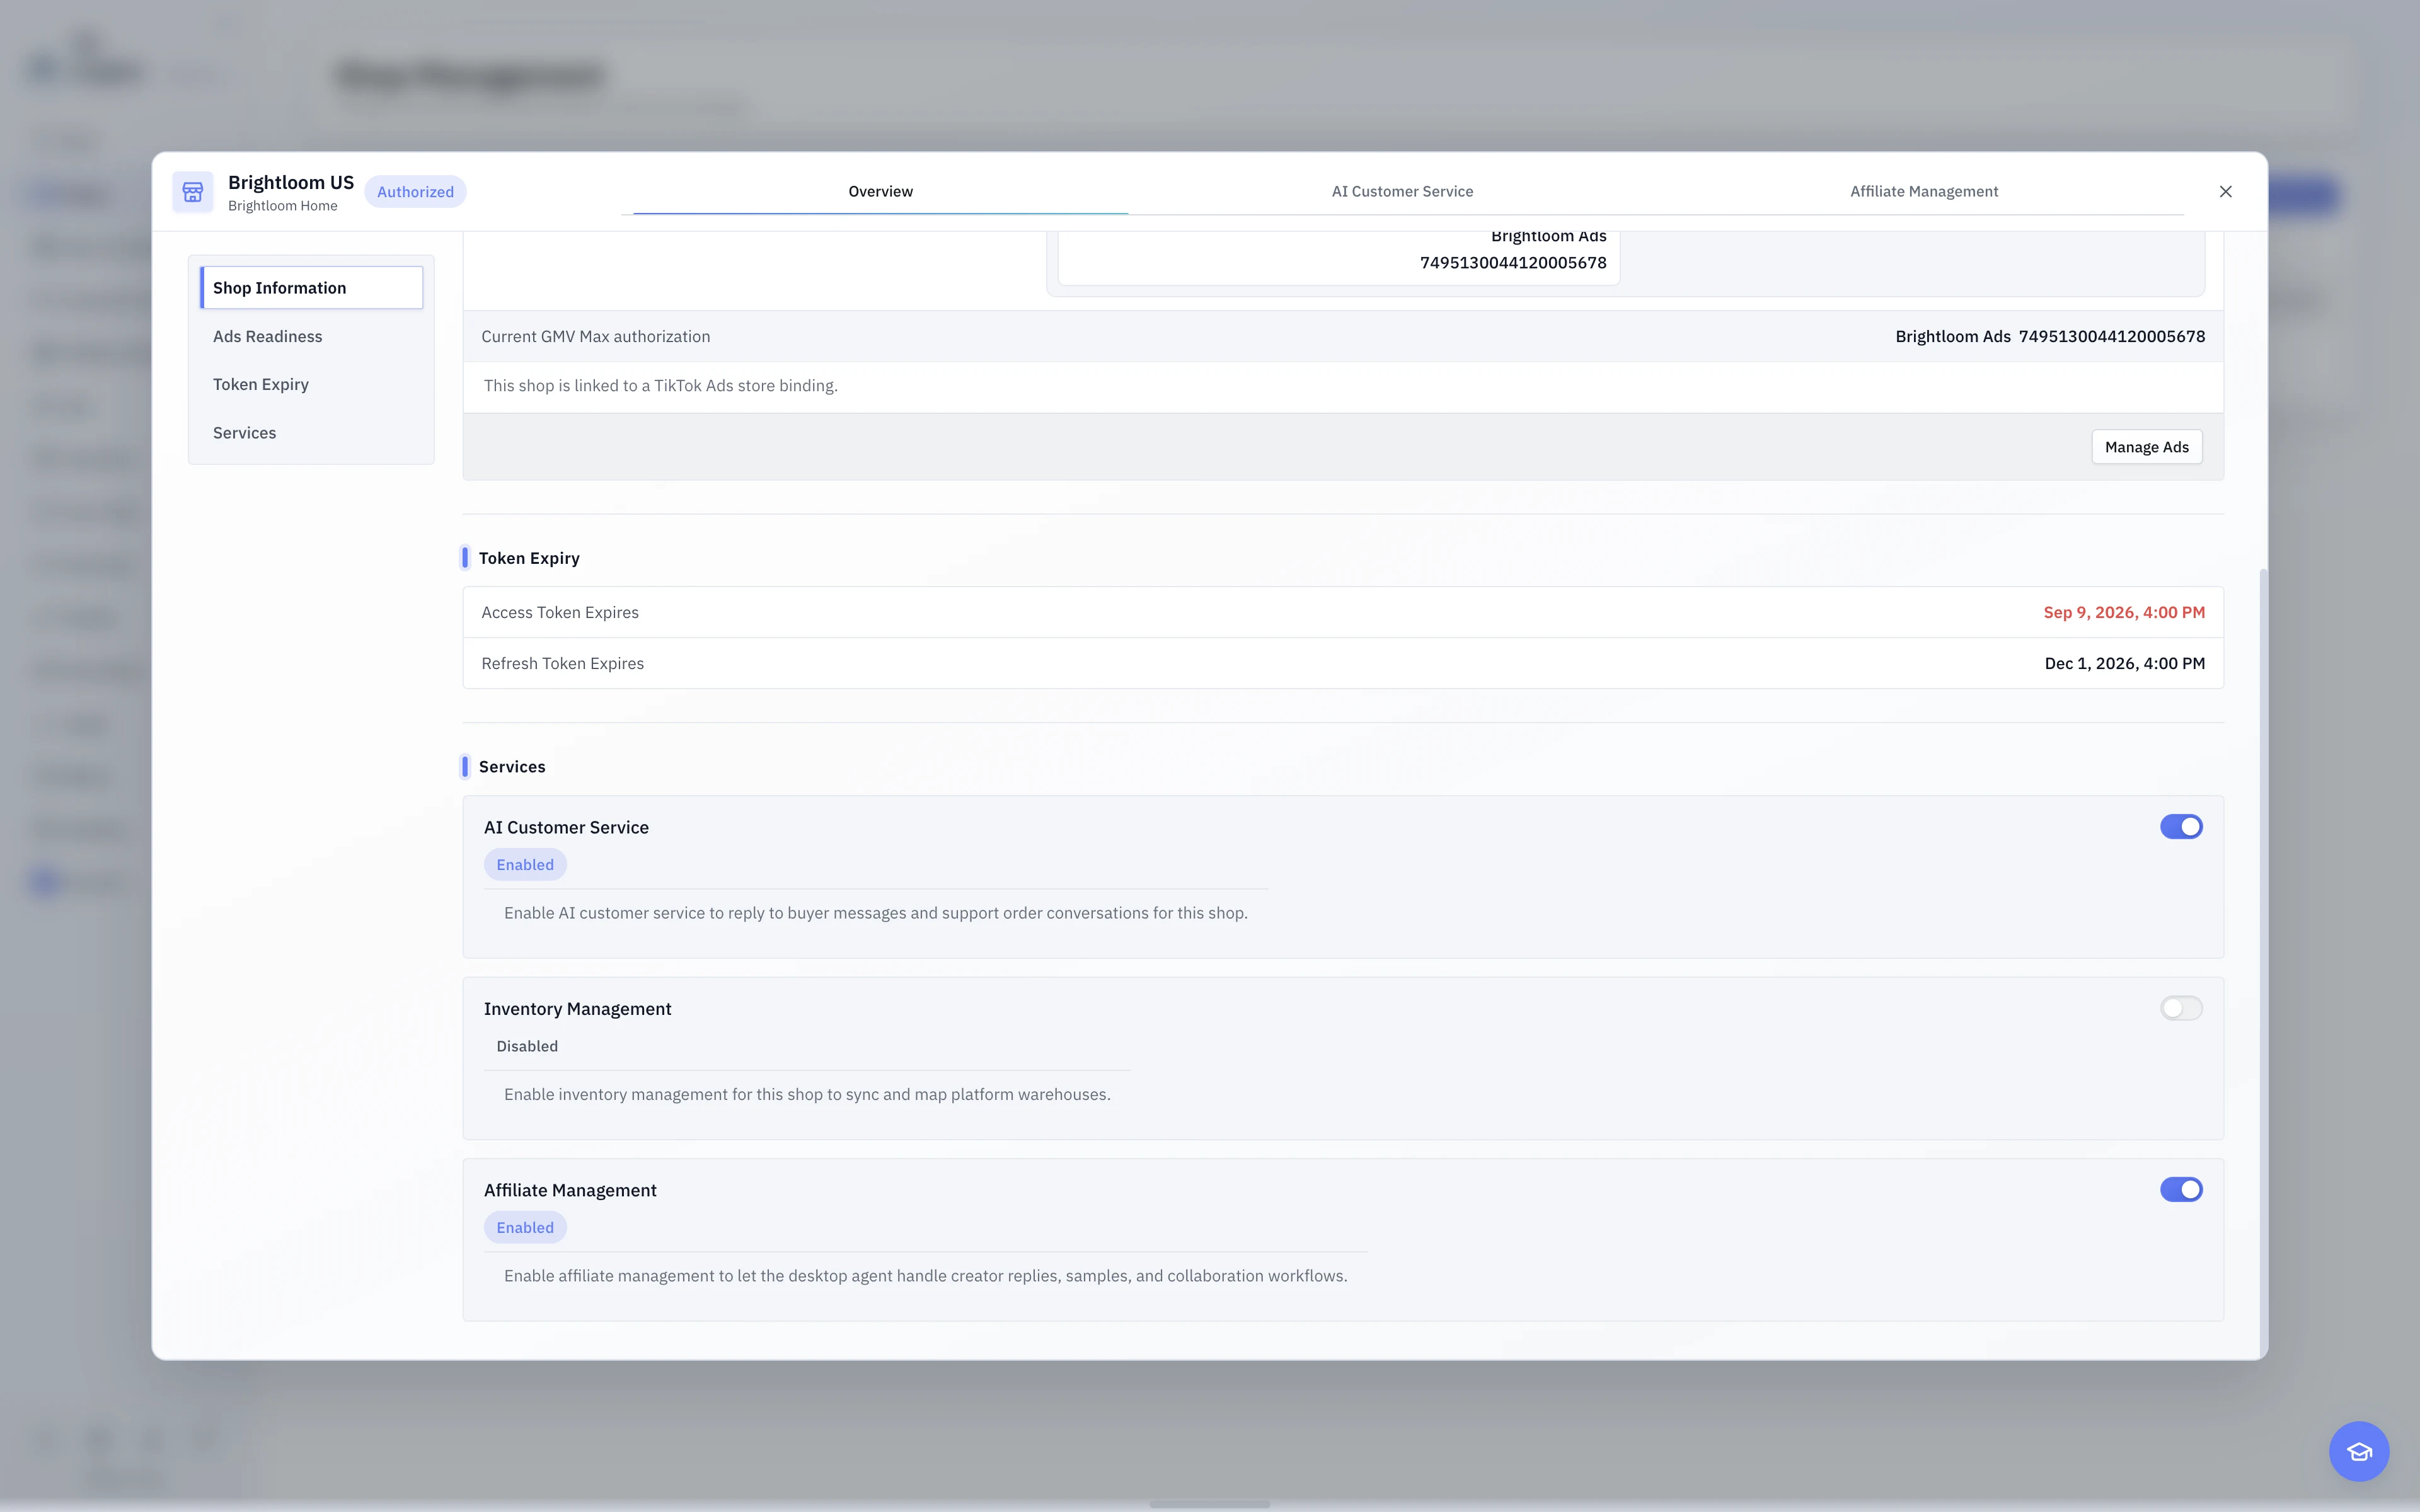This screenshot has width=2420, height=1512.
Task: Click the access token expiry date Sep 9, 2026
Action: [2123, 612]
